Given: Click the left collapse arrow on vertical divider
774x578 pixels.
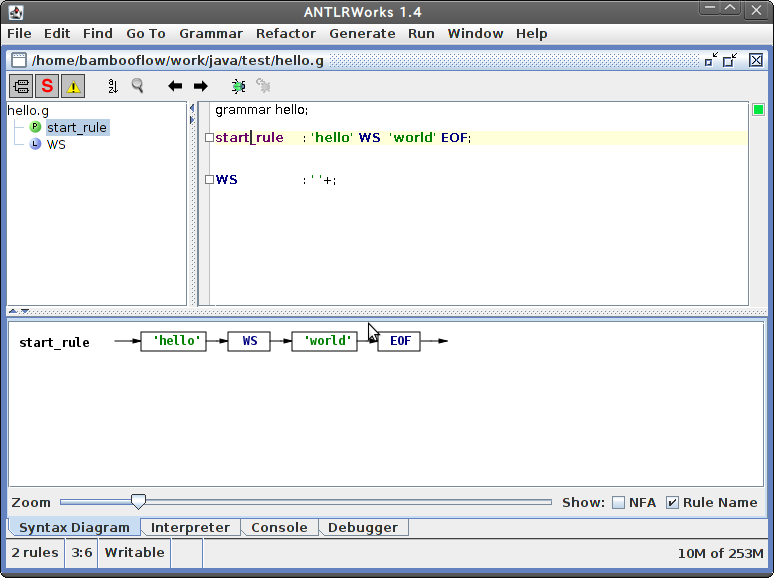Looking at the screenshot, I should (192, 109).
